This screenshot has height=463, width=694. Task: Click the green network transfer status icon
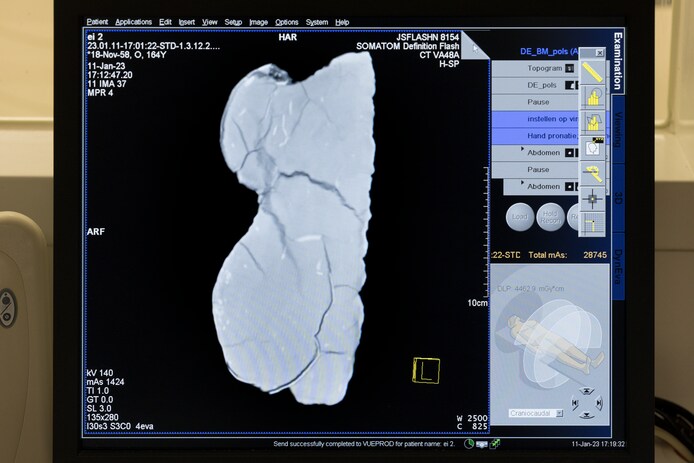[495, 444]
